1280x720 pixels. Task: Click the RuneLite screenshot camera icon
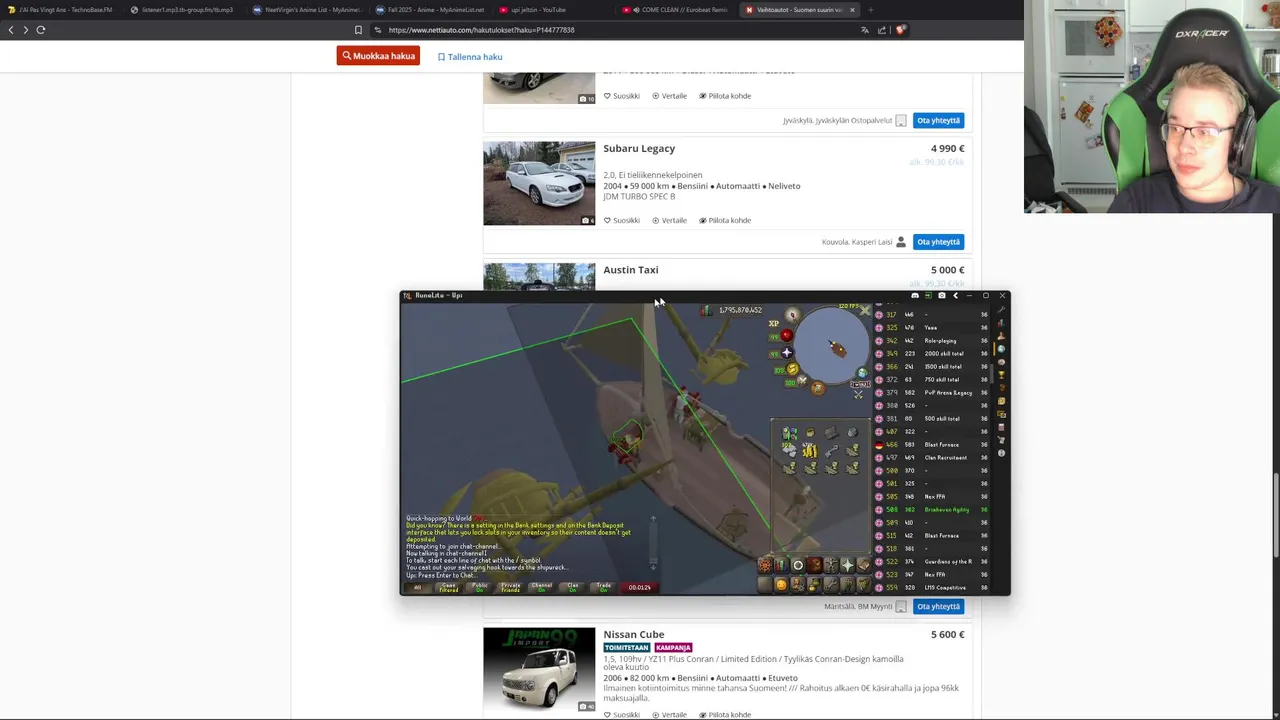click(x=942, y=295)
